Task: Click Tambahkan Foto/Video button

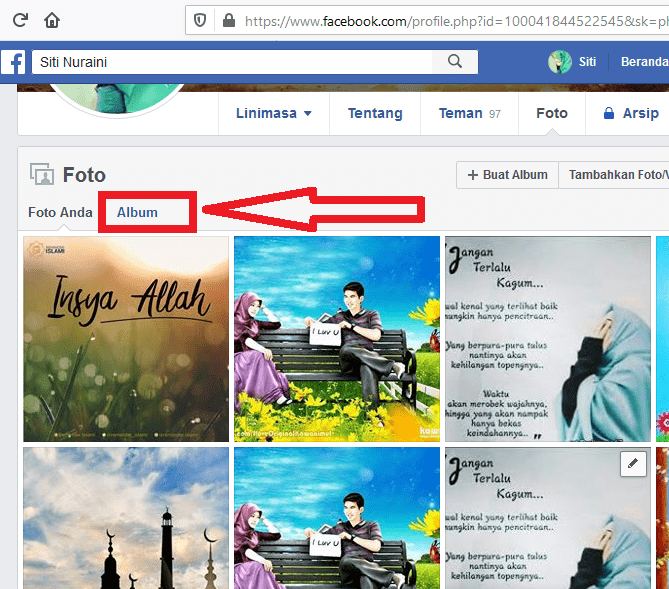Action: click(614, 175)
